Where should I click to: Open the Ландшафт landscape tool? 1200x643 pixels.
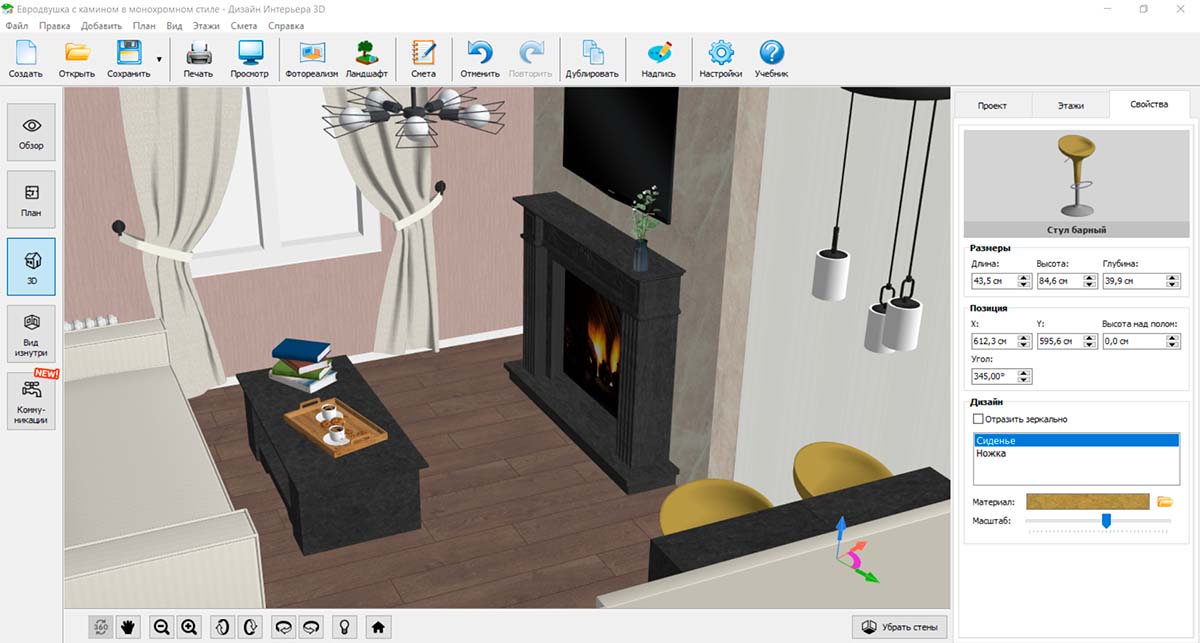[x=367, y=58]
